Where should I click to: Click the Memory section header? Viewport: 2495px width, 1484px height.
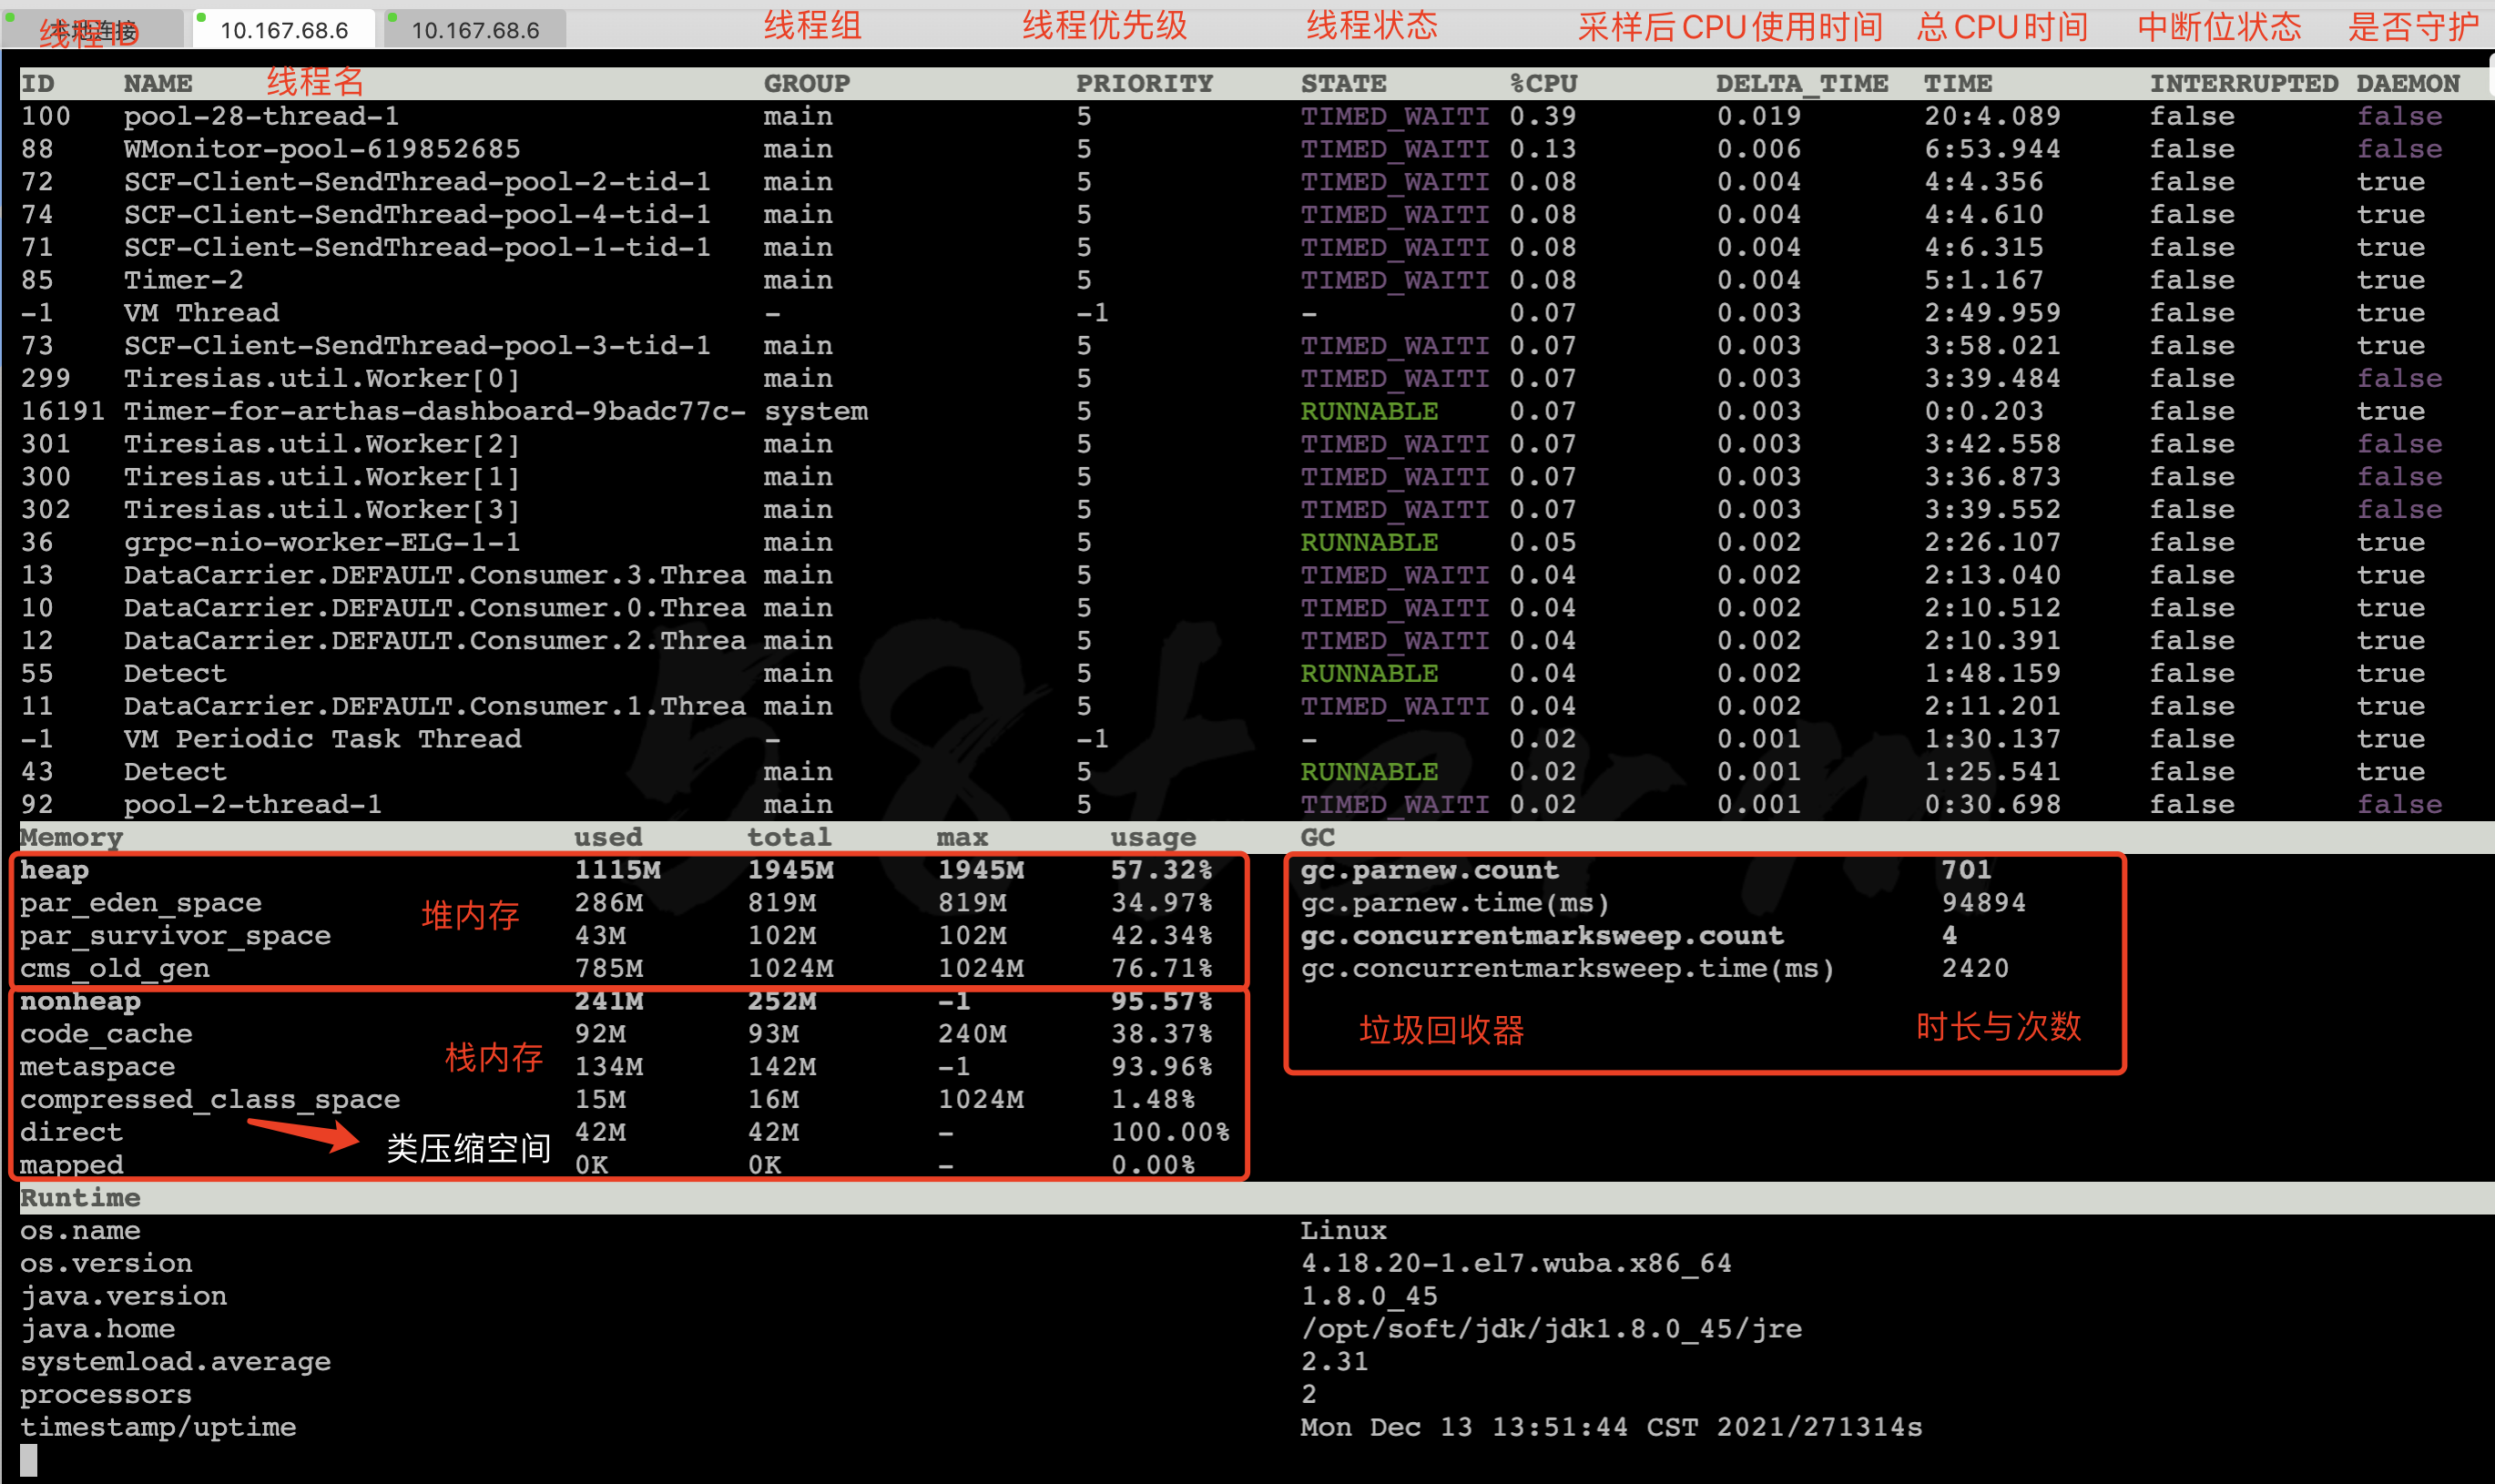[x=71, y=837]
